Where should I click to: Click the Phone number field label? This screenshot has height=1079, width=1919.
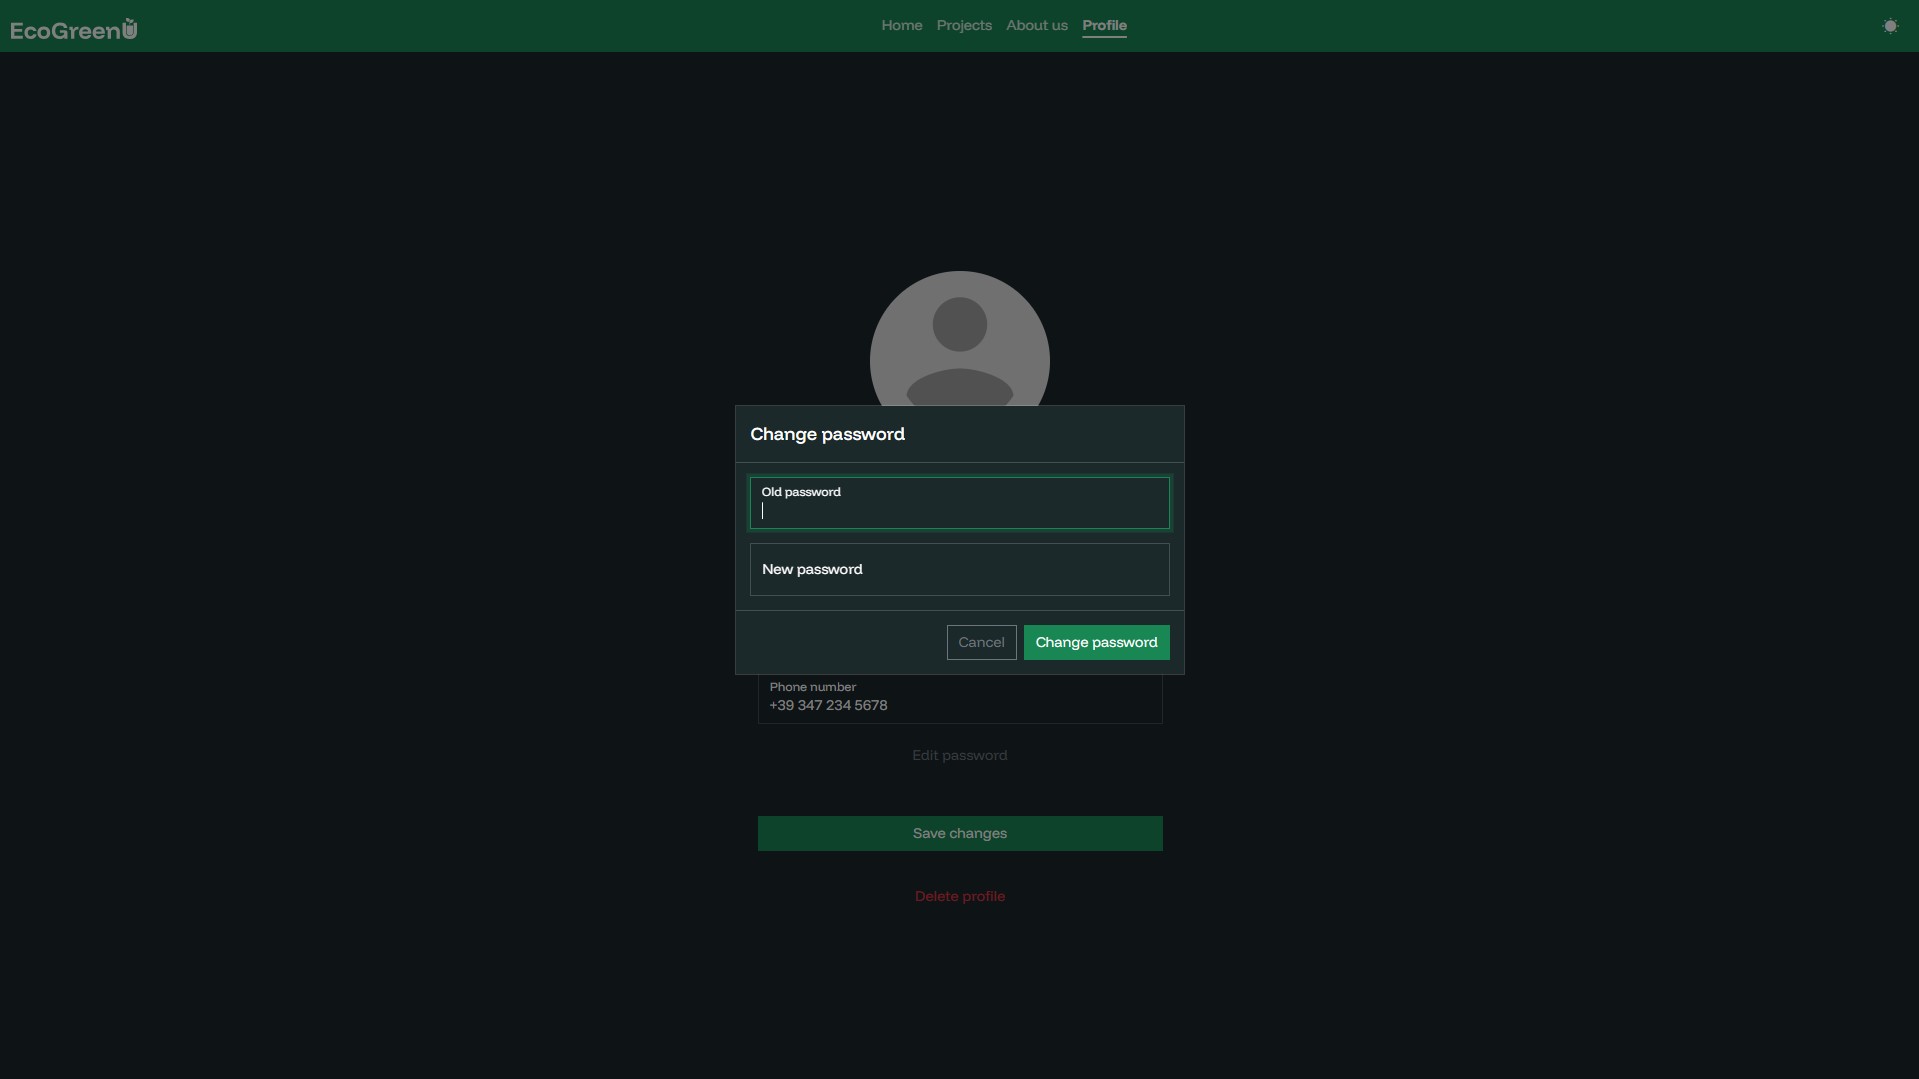point(812,687)
